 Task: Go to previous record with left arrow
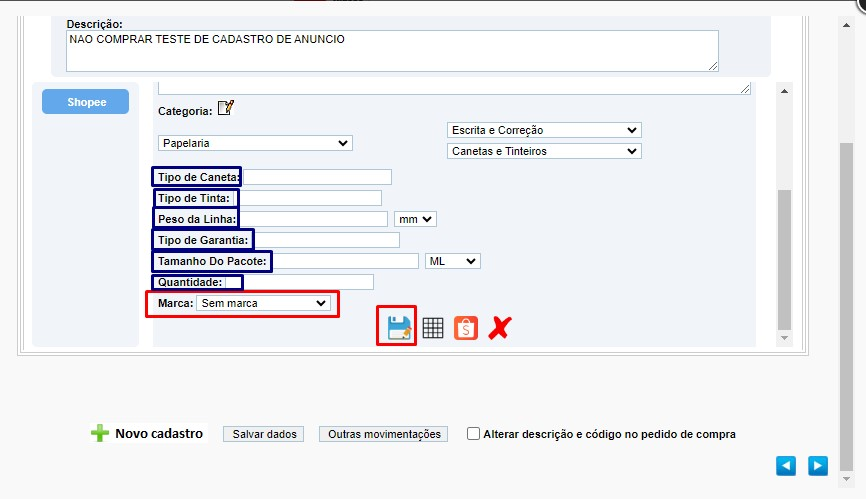click(785, 465)
